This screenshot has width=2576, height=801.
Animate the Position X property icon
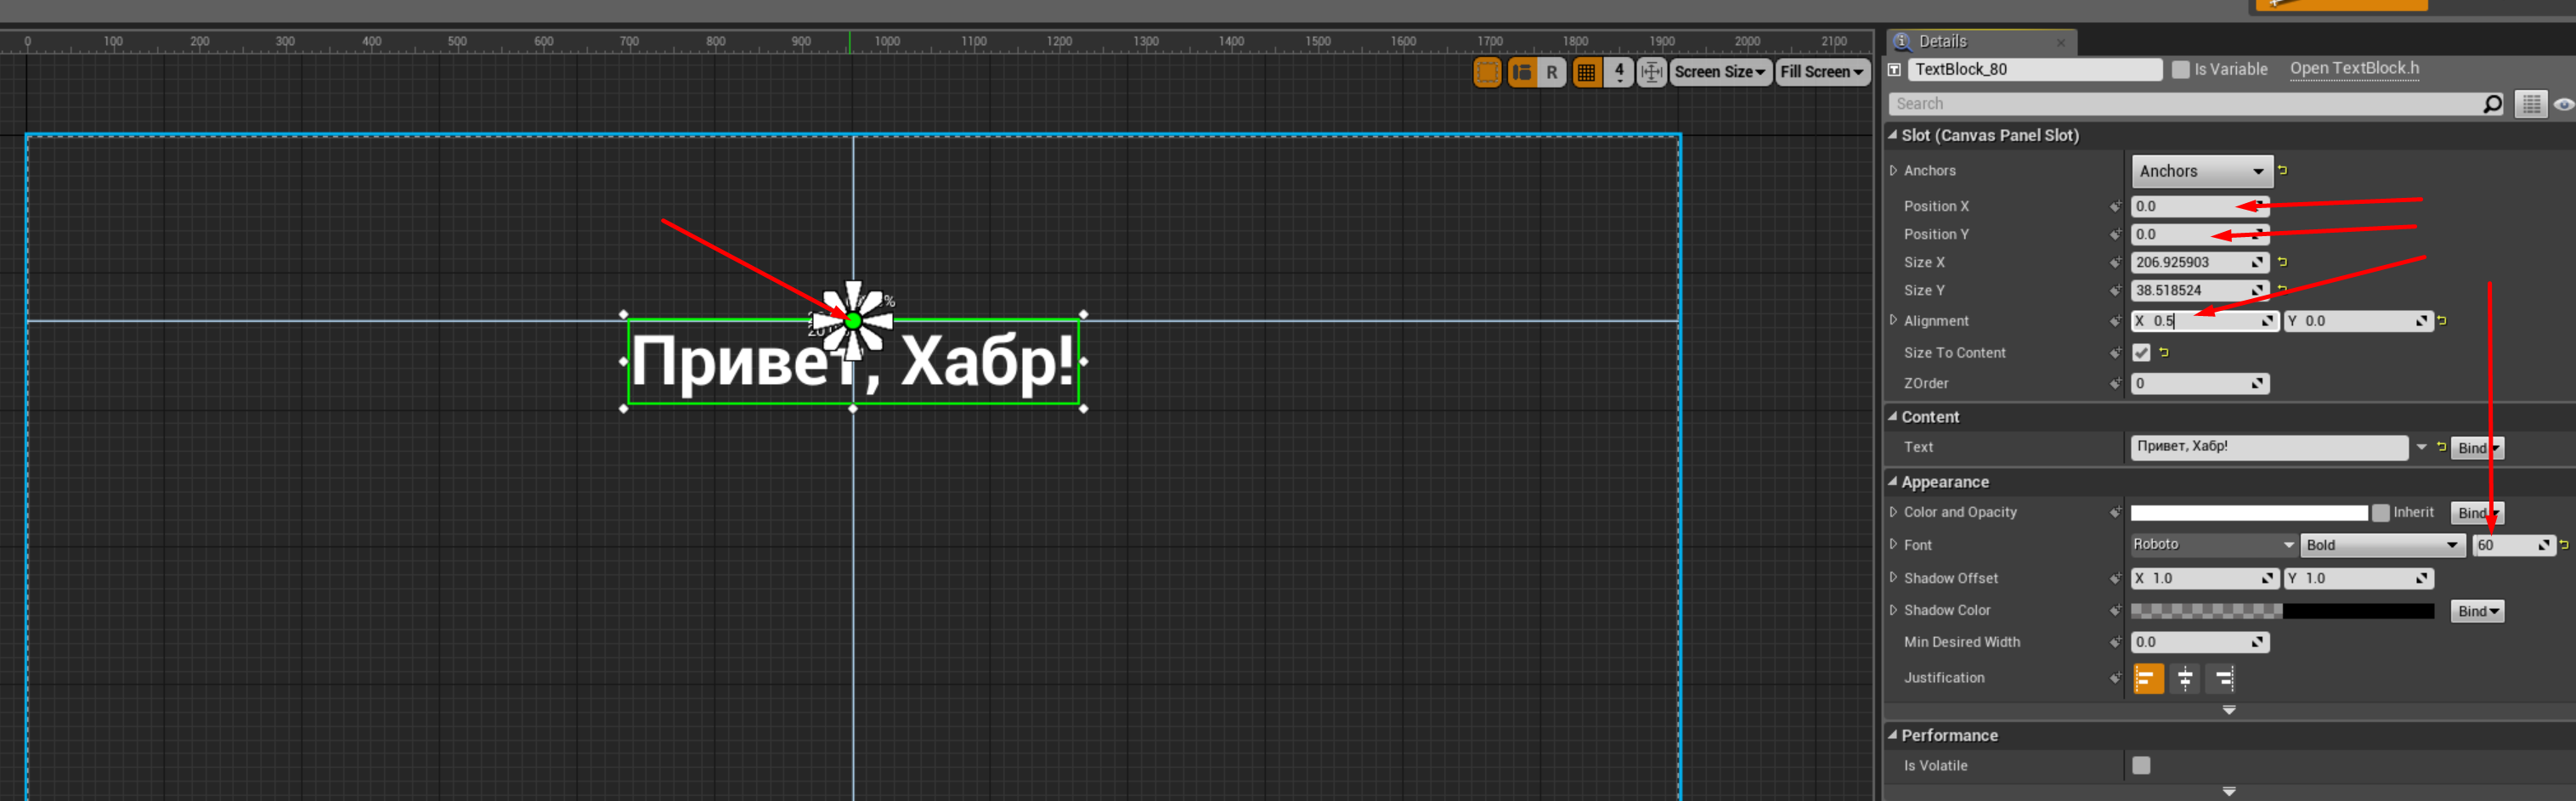(x=2115, y=207)
